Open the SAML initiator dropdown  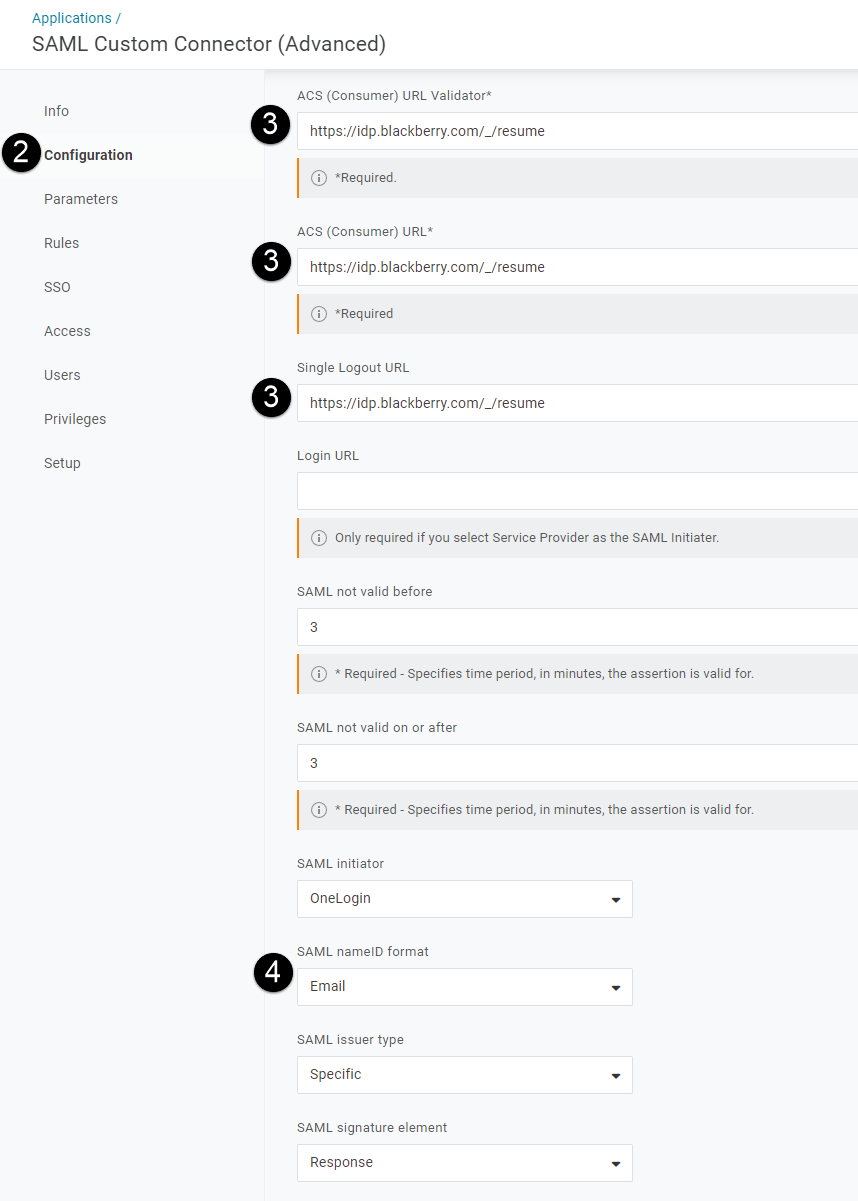click(x=464, y=899)
